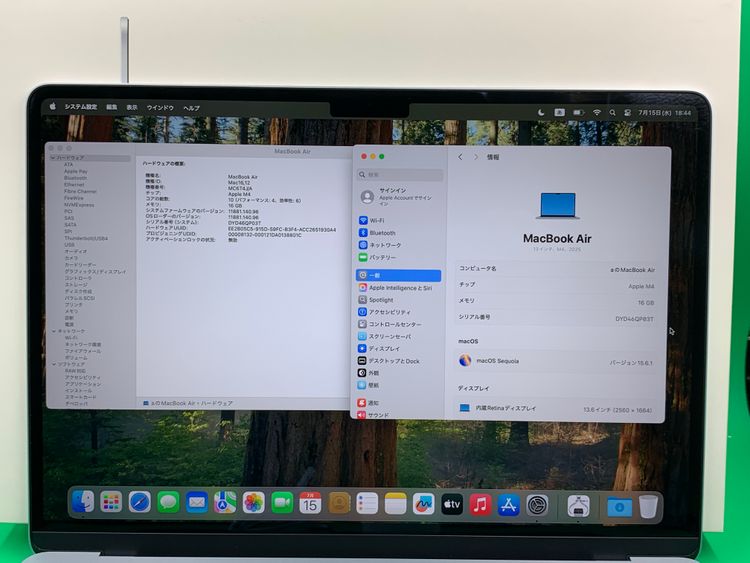This screenshot has width=750, height=563.
Task: Select 通知 in settings sidebar
Action: click(368, 403)
